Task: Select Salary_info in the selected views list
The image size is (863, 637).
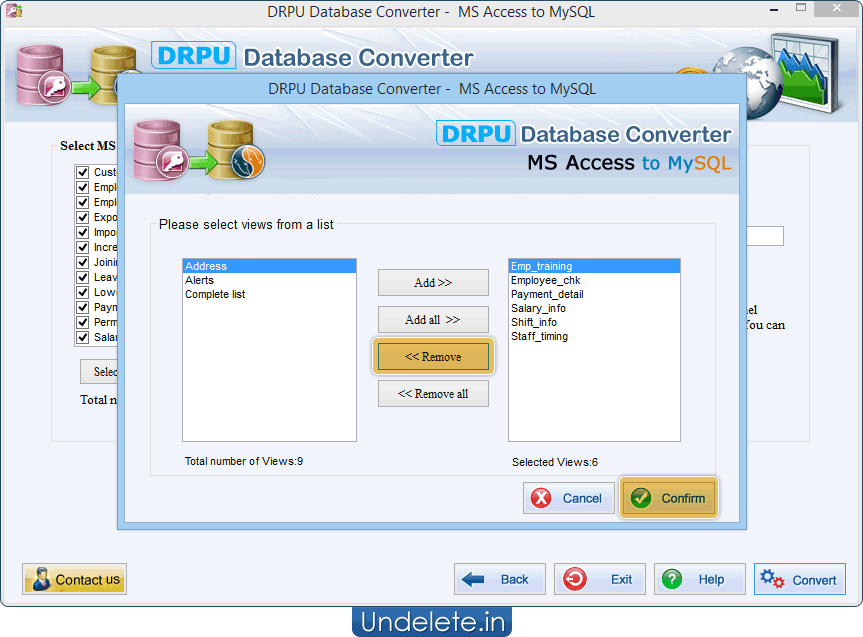Action: click(x=594, y=308)
